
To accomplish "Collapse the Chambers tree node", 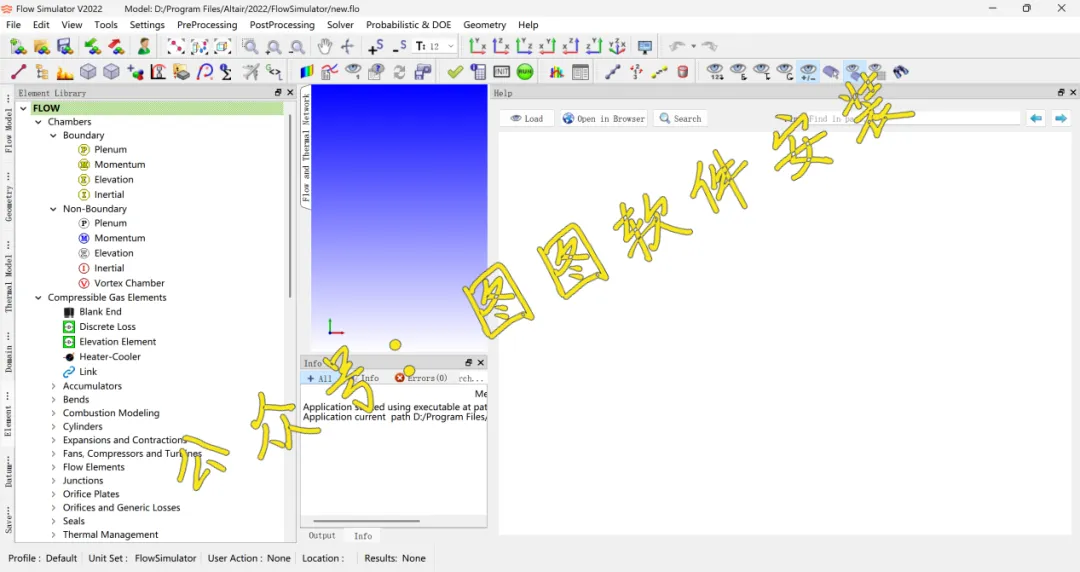I will coord(39,122).
